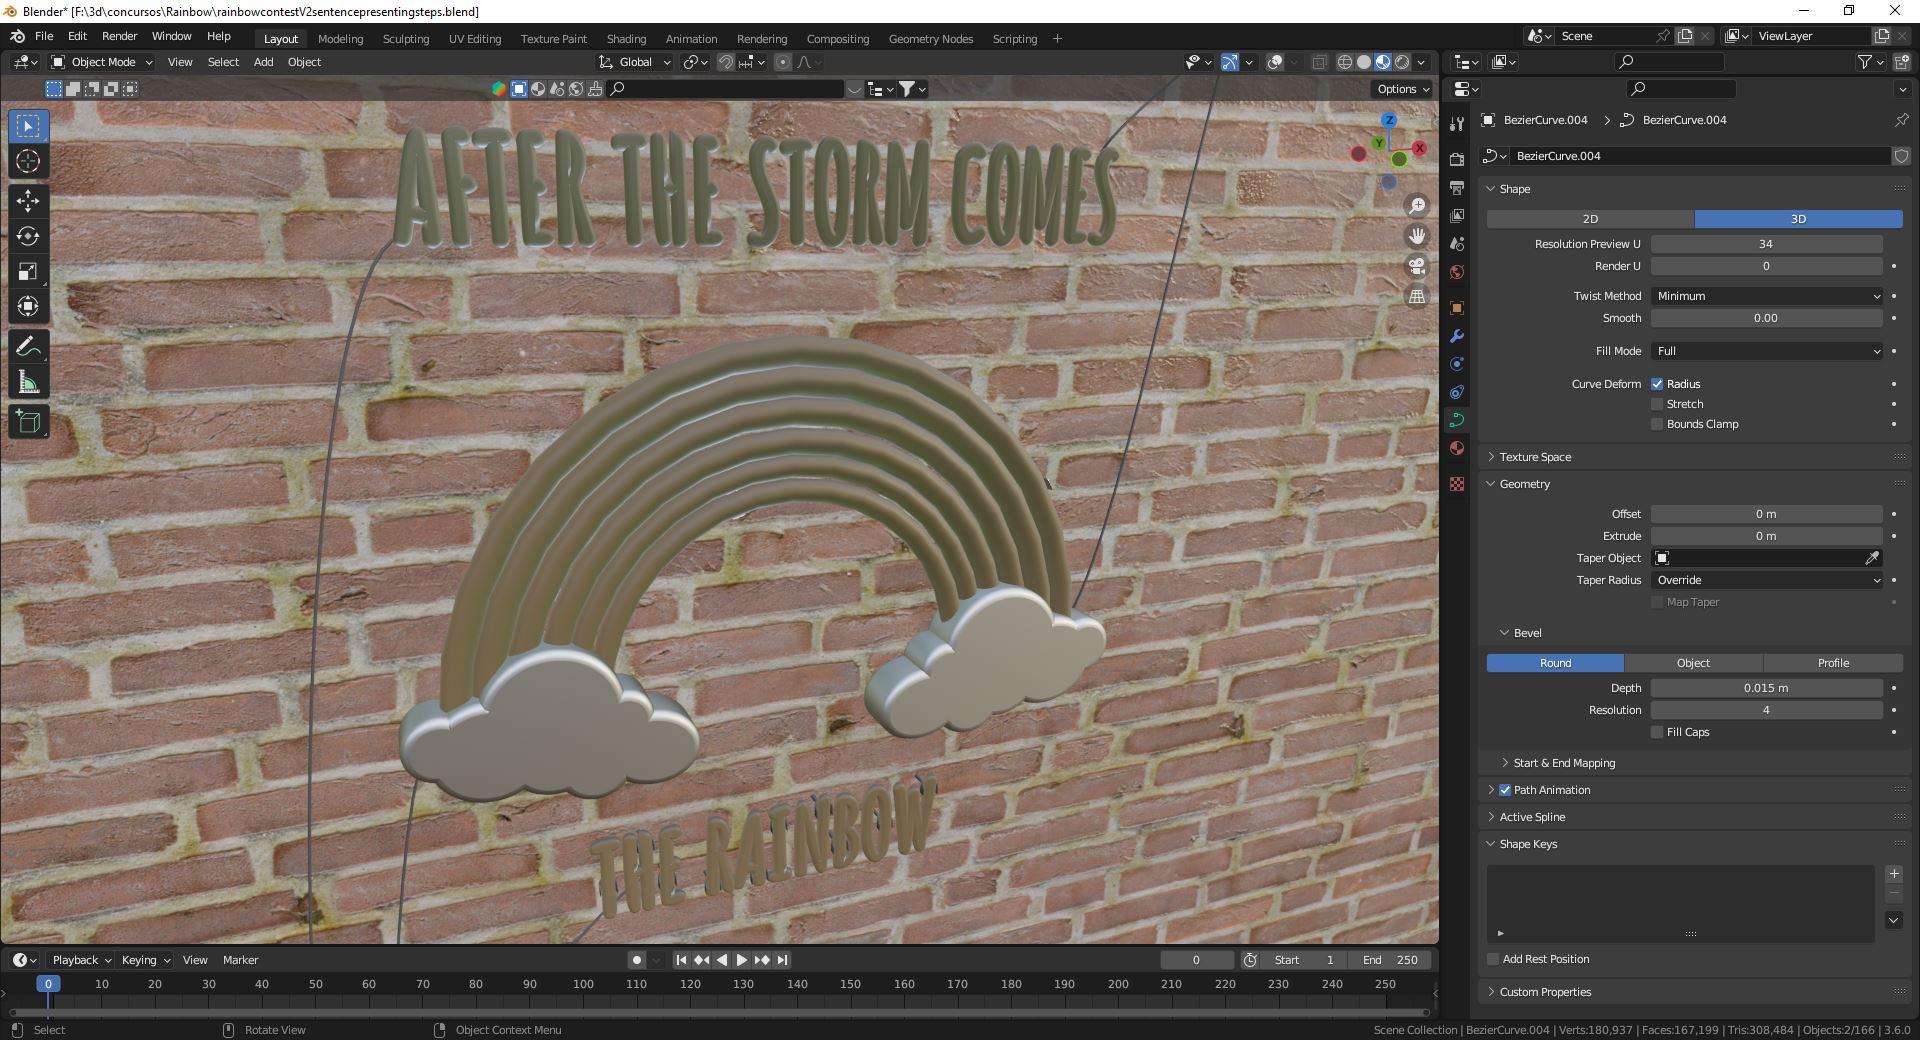Select Object bevel mode
Viewport: 1920px width, 1040px height.
coord(1693,663)
